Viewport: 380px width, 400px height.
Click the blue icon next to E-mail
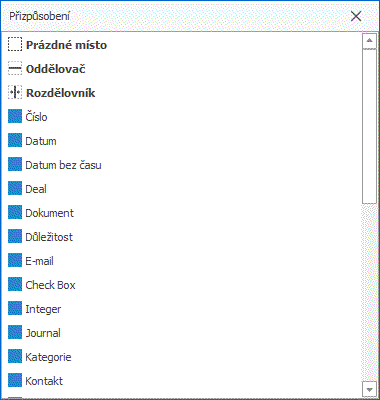tap(15, 261)
